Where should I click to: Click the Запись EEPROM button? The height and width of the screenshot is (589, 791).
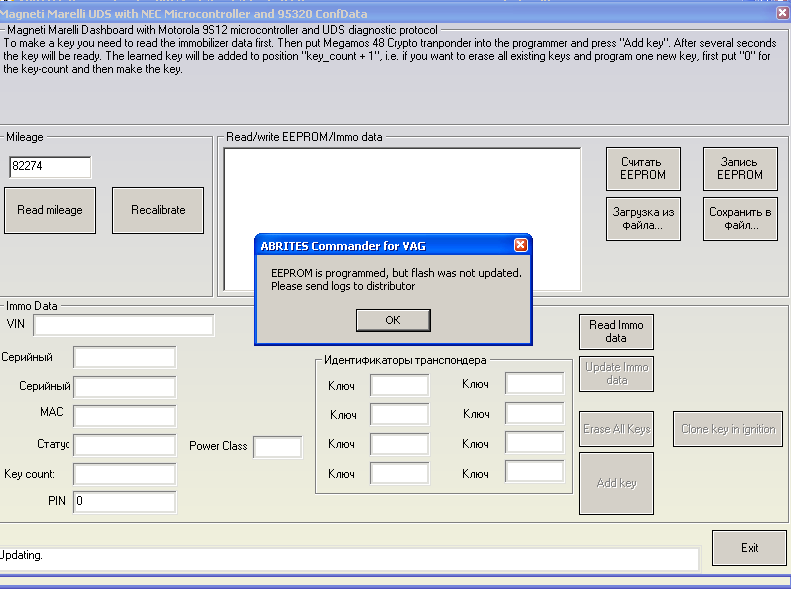[x=740, y=168]
